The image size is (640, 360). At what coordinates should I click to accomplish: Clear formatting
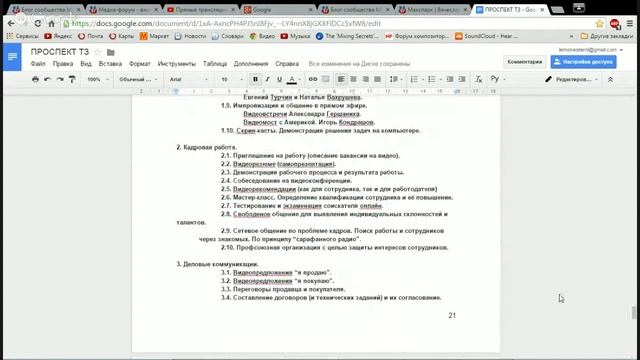coord(478,79)
